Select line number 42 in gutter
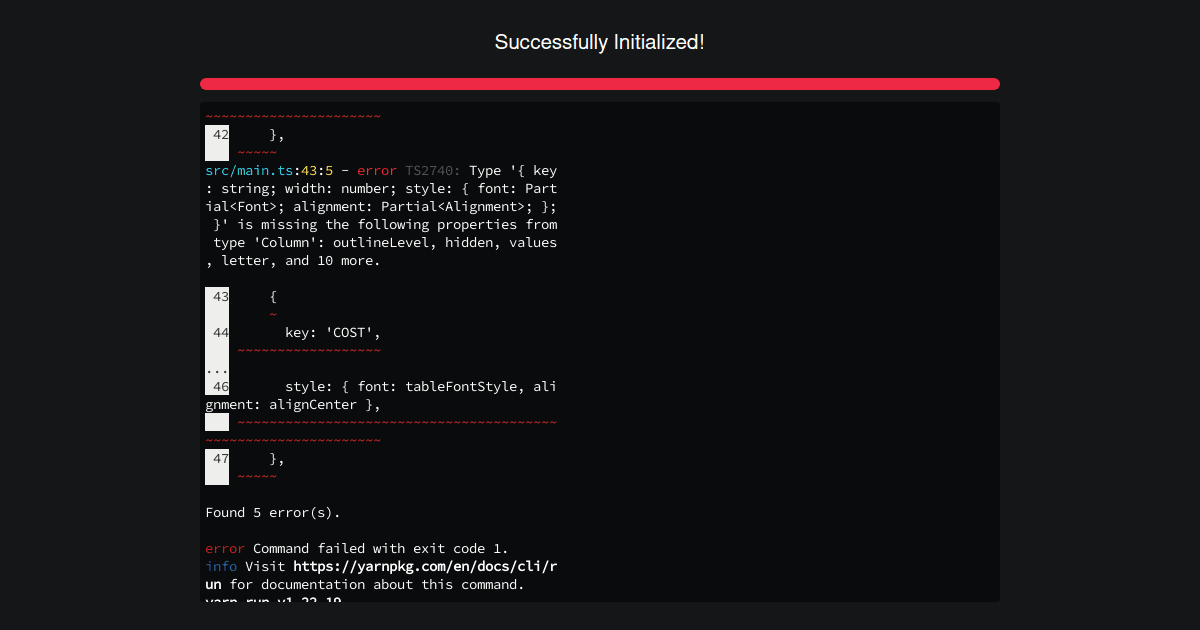 220,135
